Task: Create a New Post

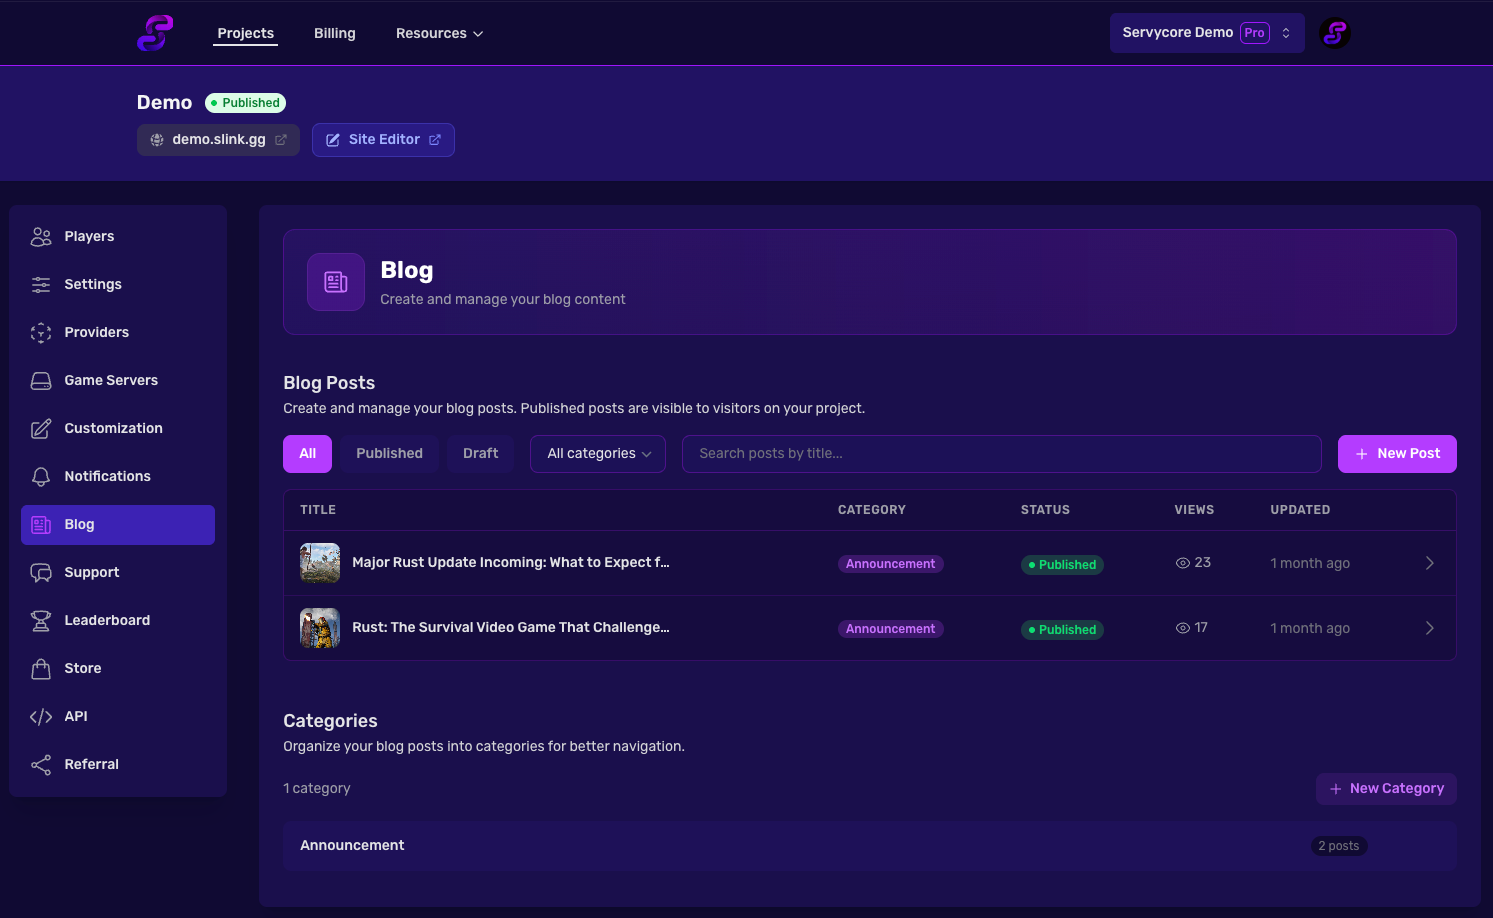Action: pos(1396,454)
